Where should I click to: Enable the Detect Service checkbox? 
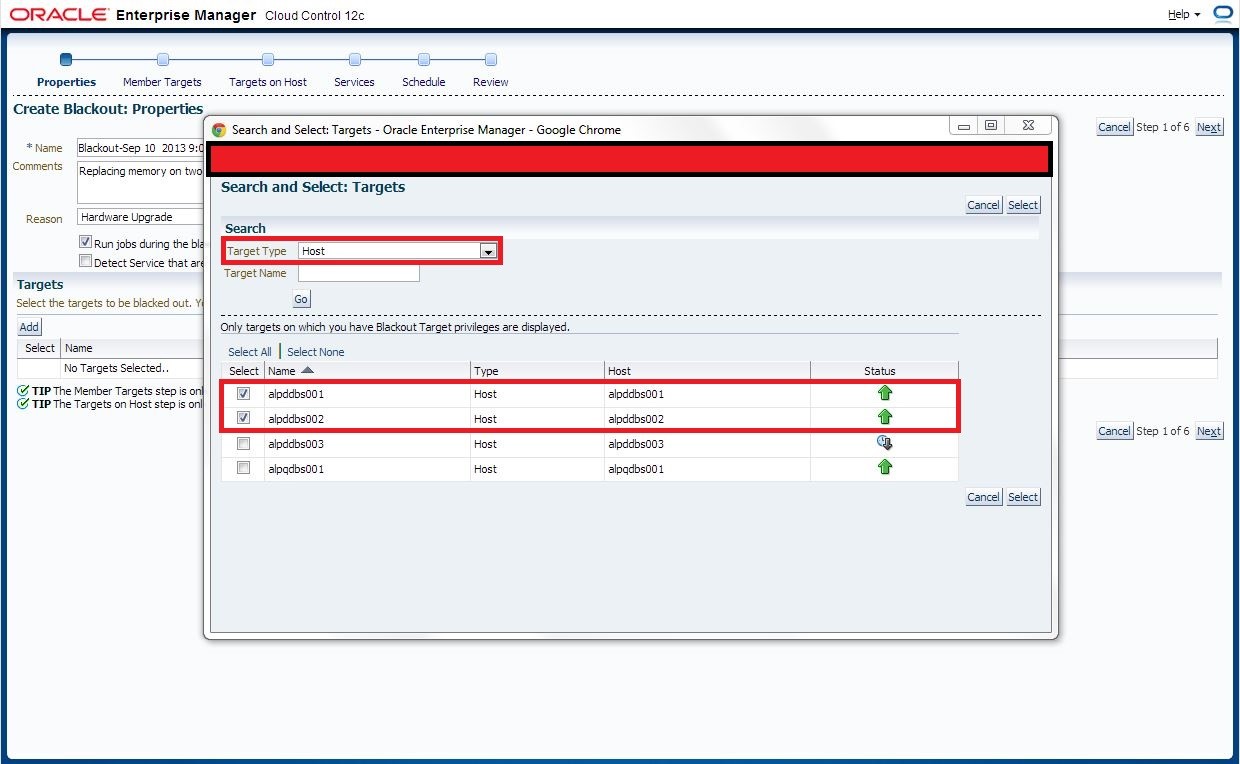(85, 261)
